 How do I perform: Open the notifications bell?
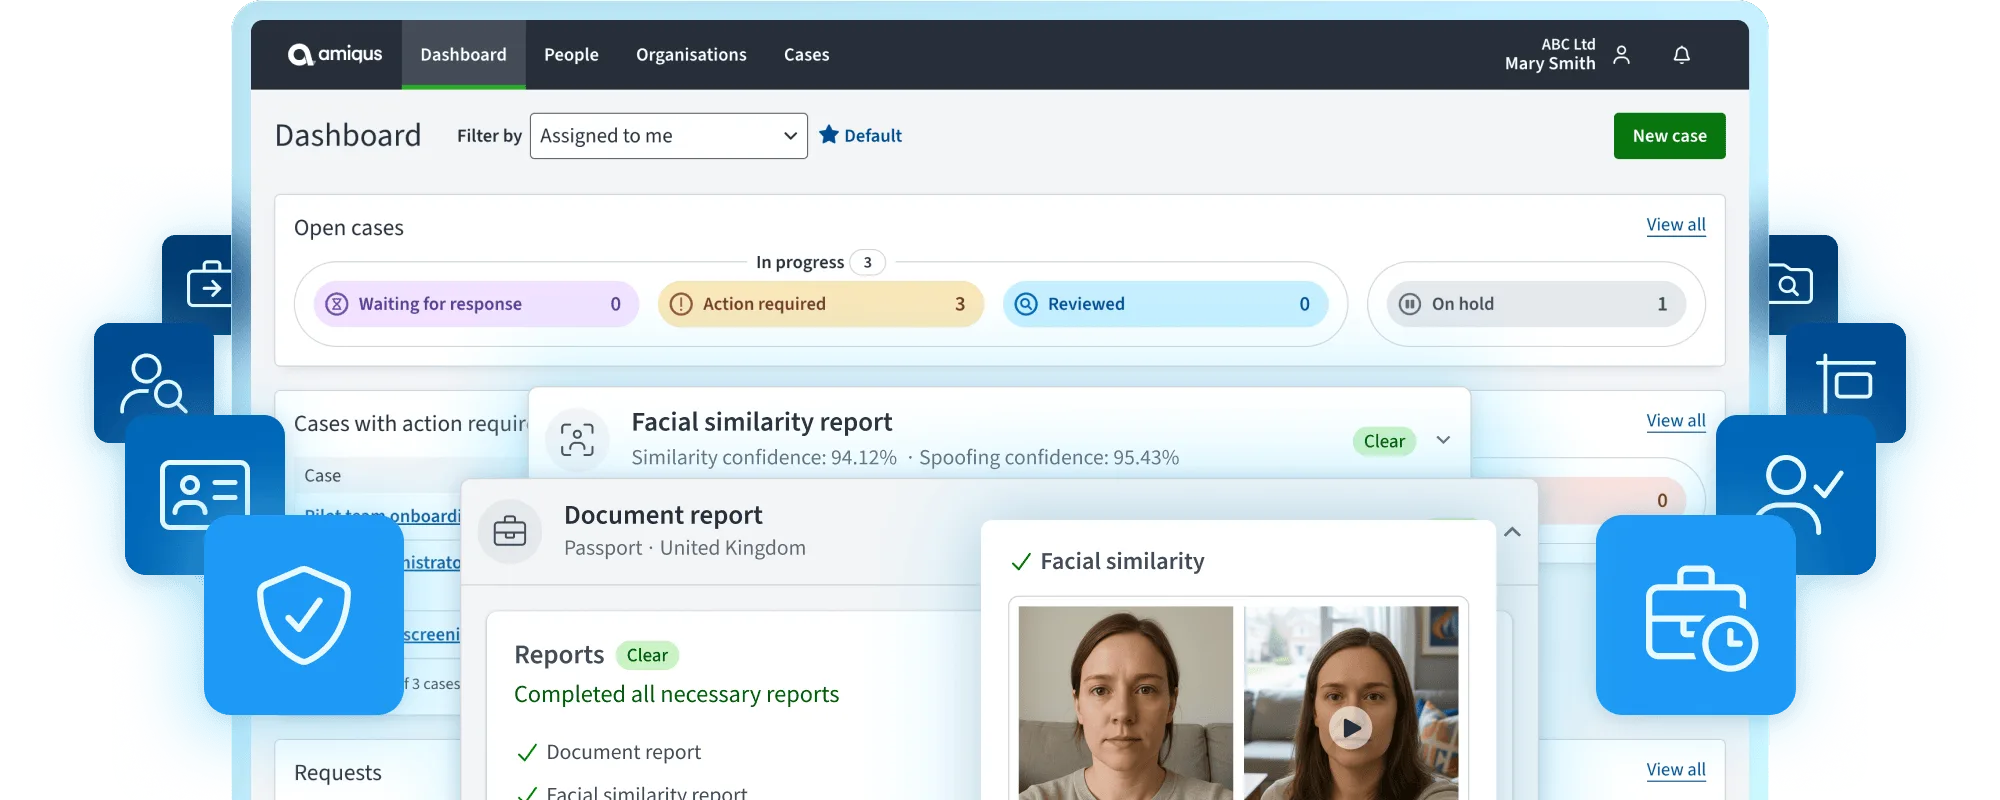pos(1682,55)
